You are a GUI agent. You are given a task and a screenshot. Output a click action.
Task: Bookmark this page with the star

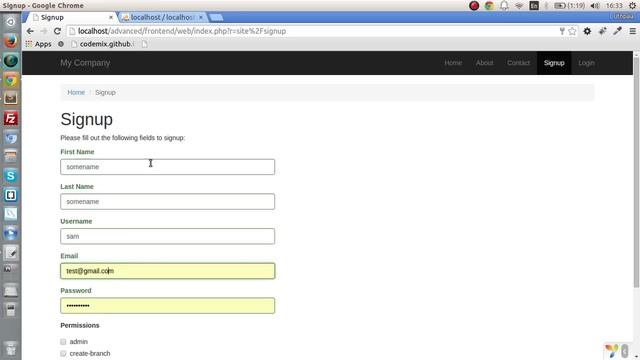pyautogui.click(x=572, y=31)
